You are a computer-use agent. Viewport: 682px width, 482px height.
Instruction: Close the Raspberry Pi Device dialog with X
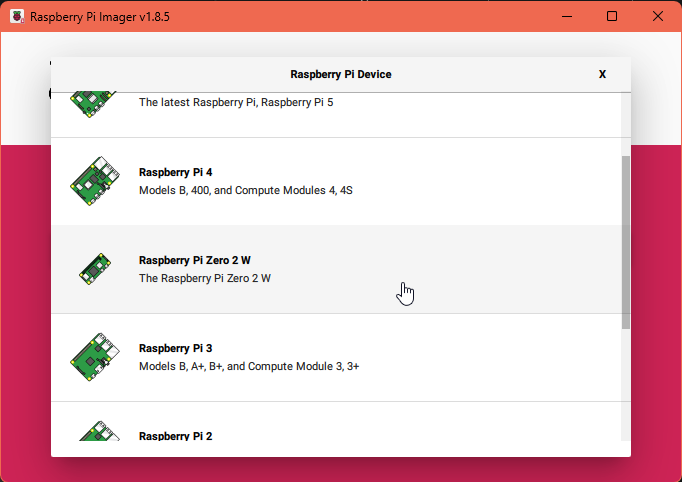tap(602, 74)
